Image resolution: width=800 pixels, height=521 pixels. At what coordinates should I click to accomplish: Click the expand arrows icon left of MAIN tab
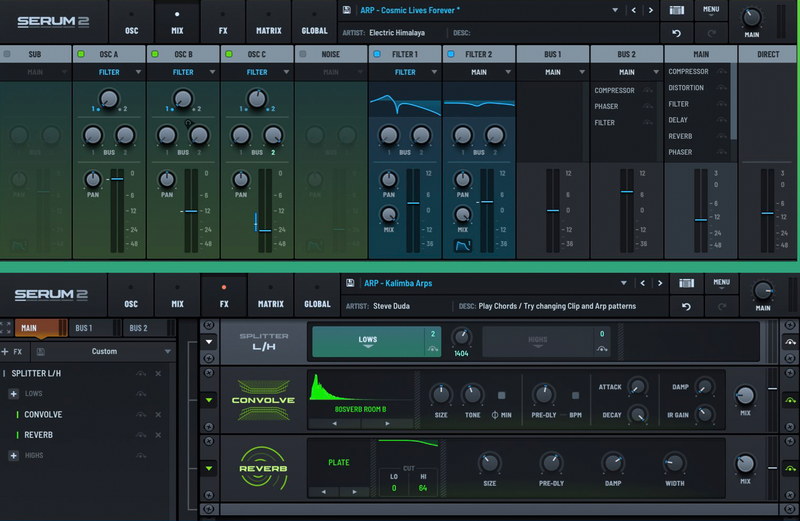(x=6, y=328)
